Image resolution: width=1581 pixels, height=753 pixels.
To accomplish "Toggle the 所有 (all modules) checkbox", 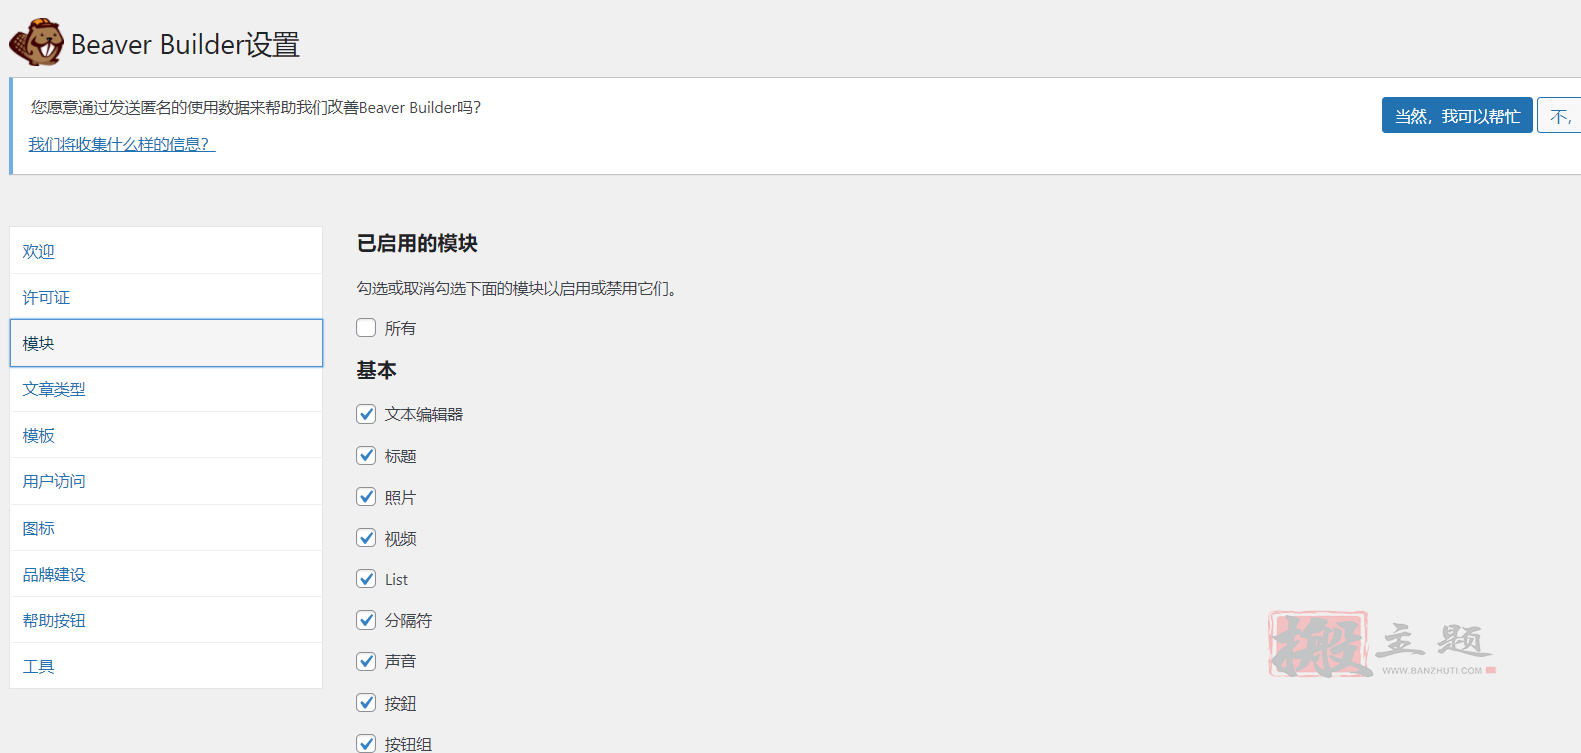I will (x=366, y=328).
